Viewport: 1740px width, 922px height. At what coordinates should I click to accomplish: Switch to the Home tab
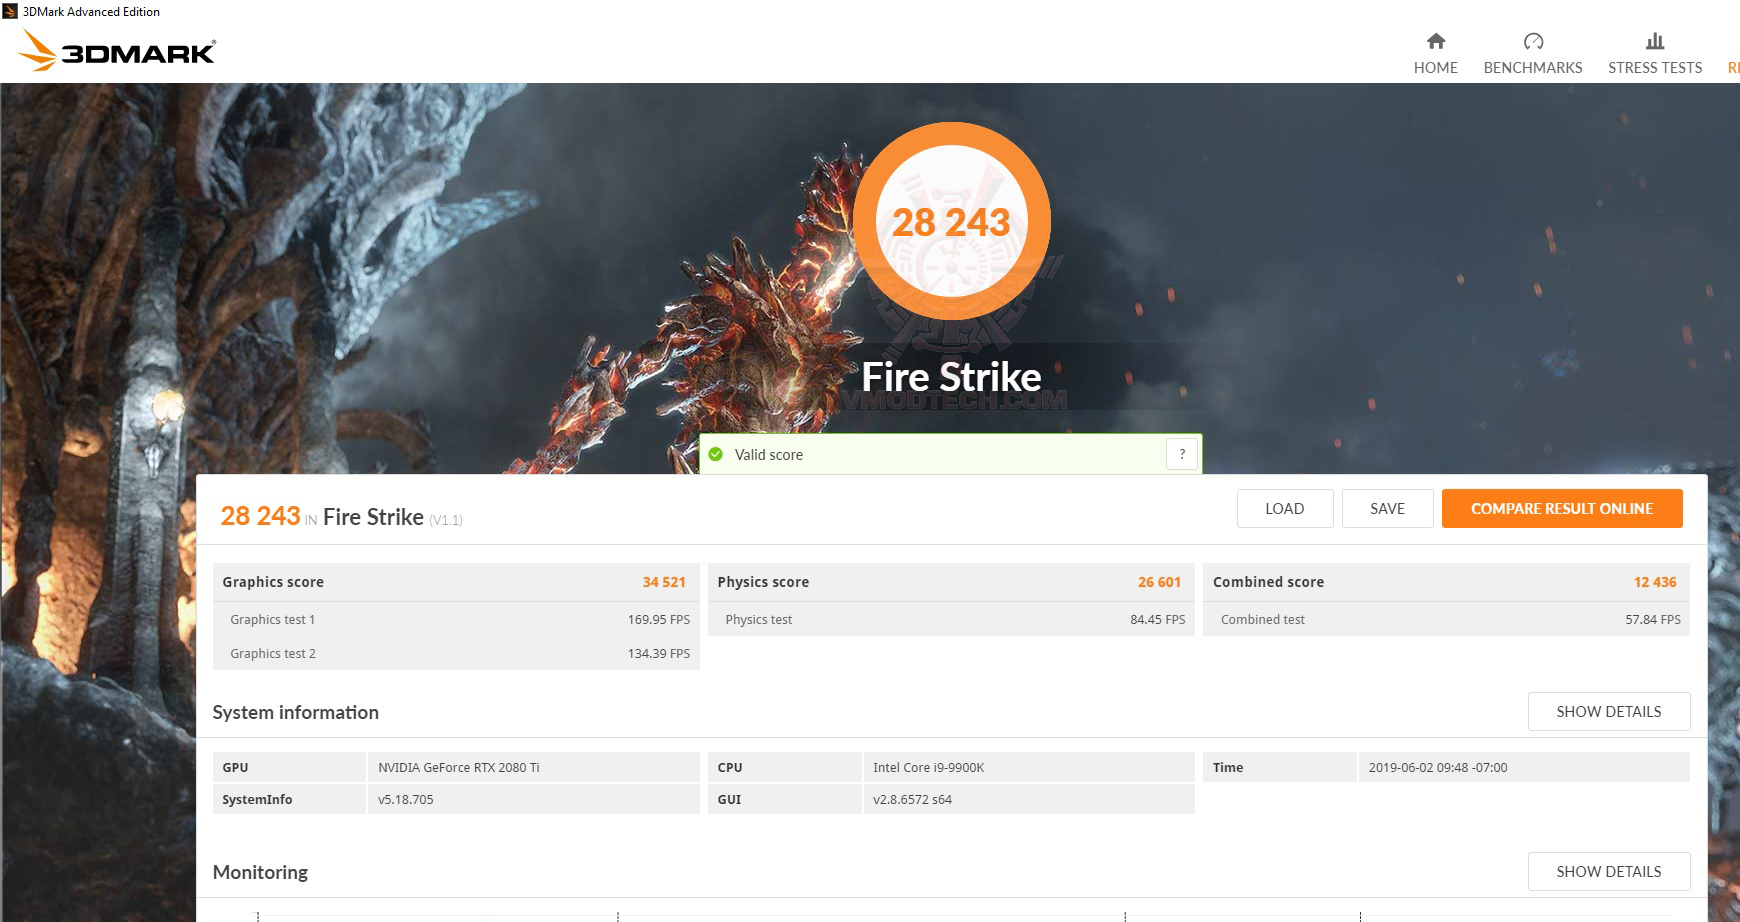[1435, 68]
